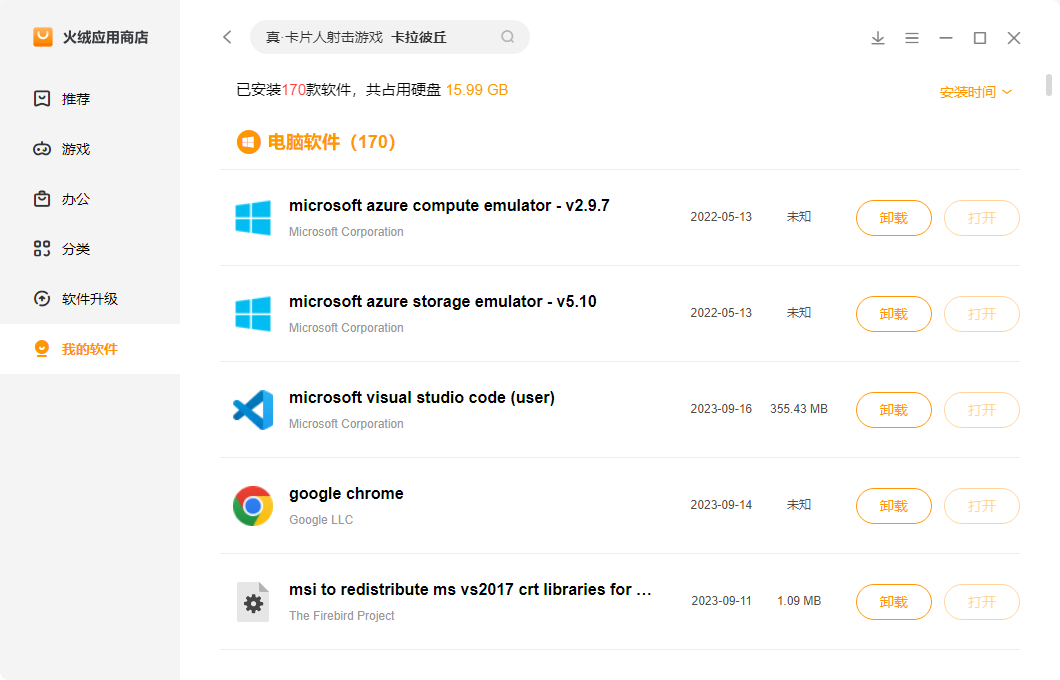Click the Google Chrome icon
Image resolution: width=1060 pixels, height=680 pixels.
(253, 506)
